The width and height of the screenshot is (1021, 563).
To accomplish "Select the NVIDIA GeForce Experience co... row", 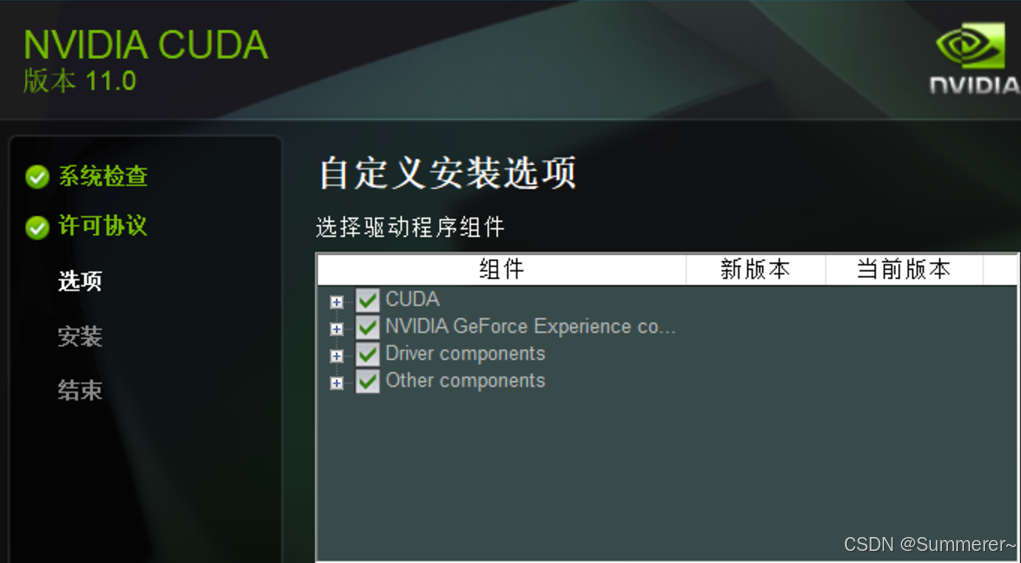I will pyautogui.click(x=531, y=326).
